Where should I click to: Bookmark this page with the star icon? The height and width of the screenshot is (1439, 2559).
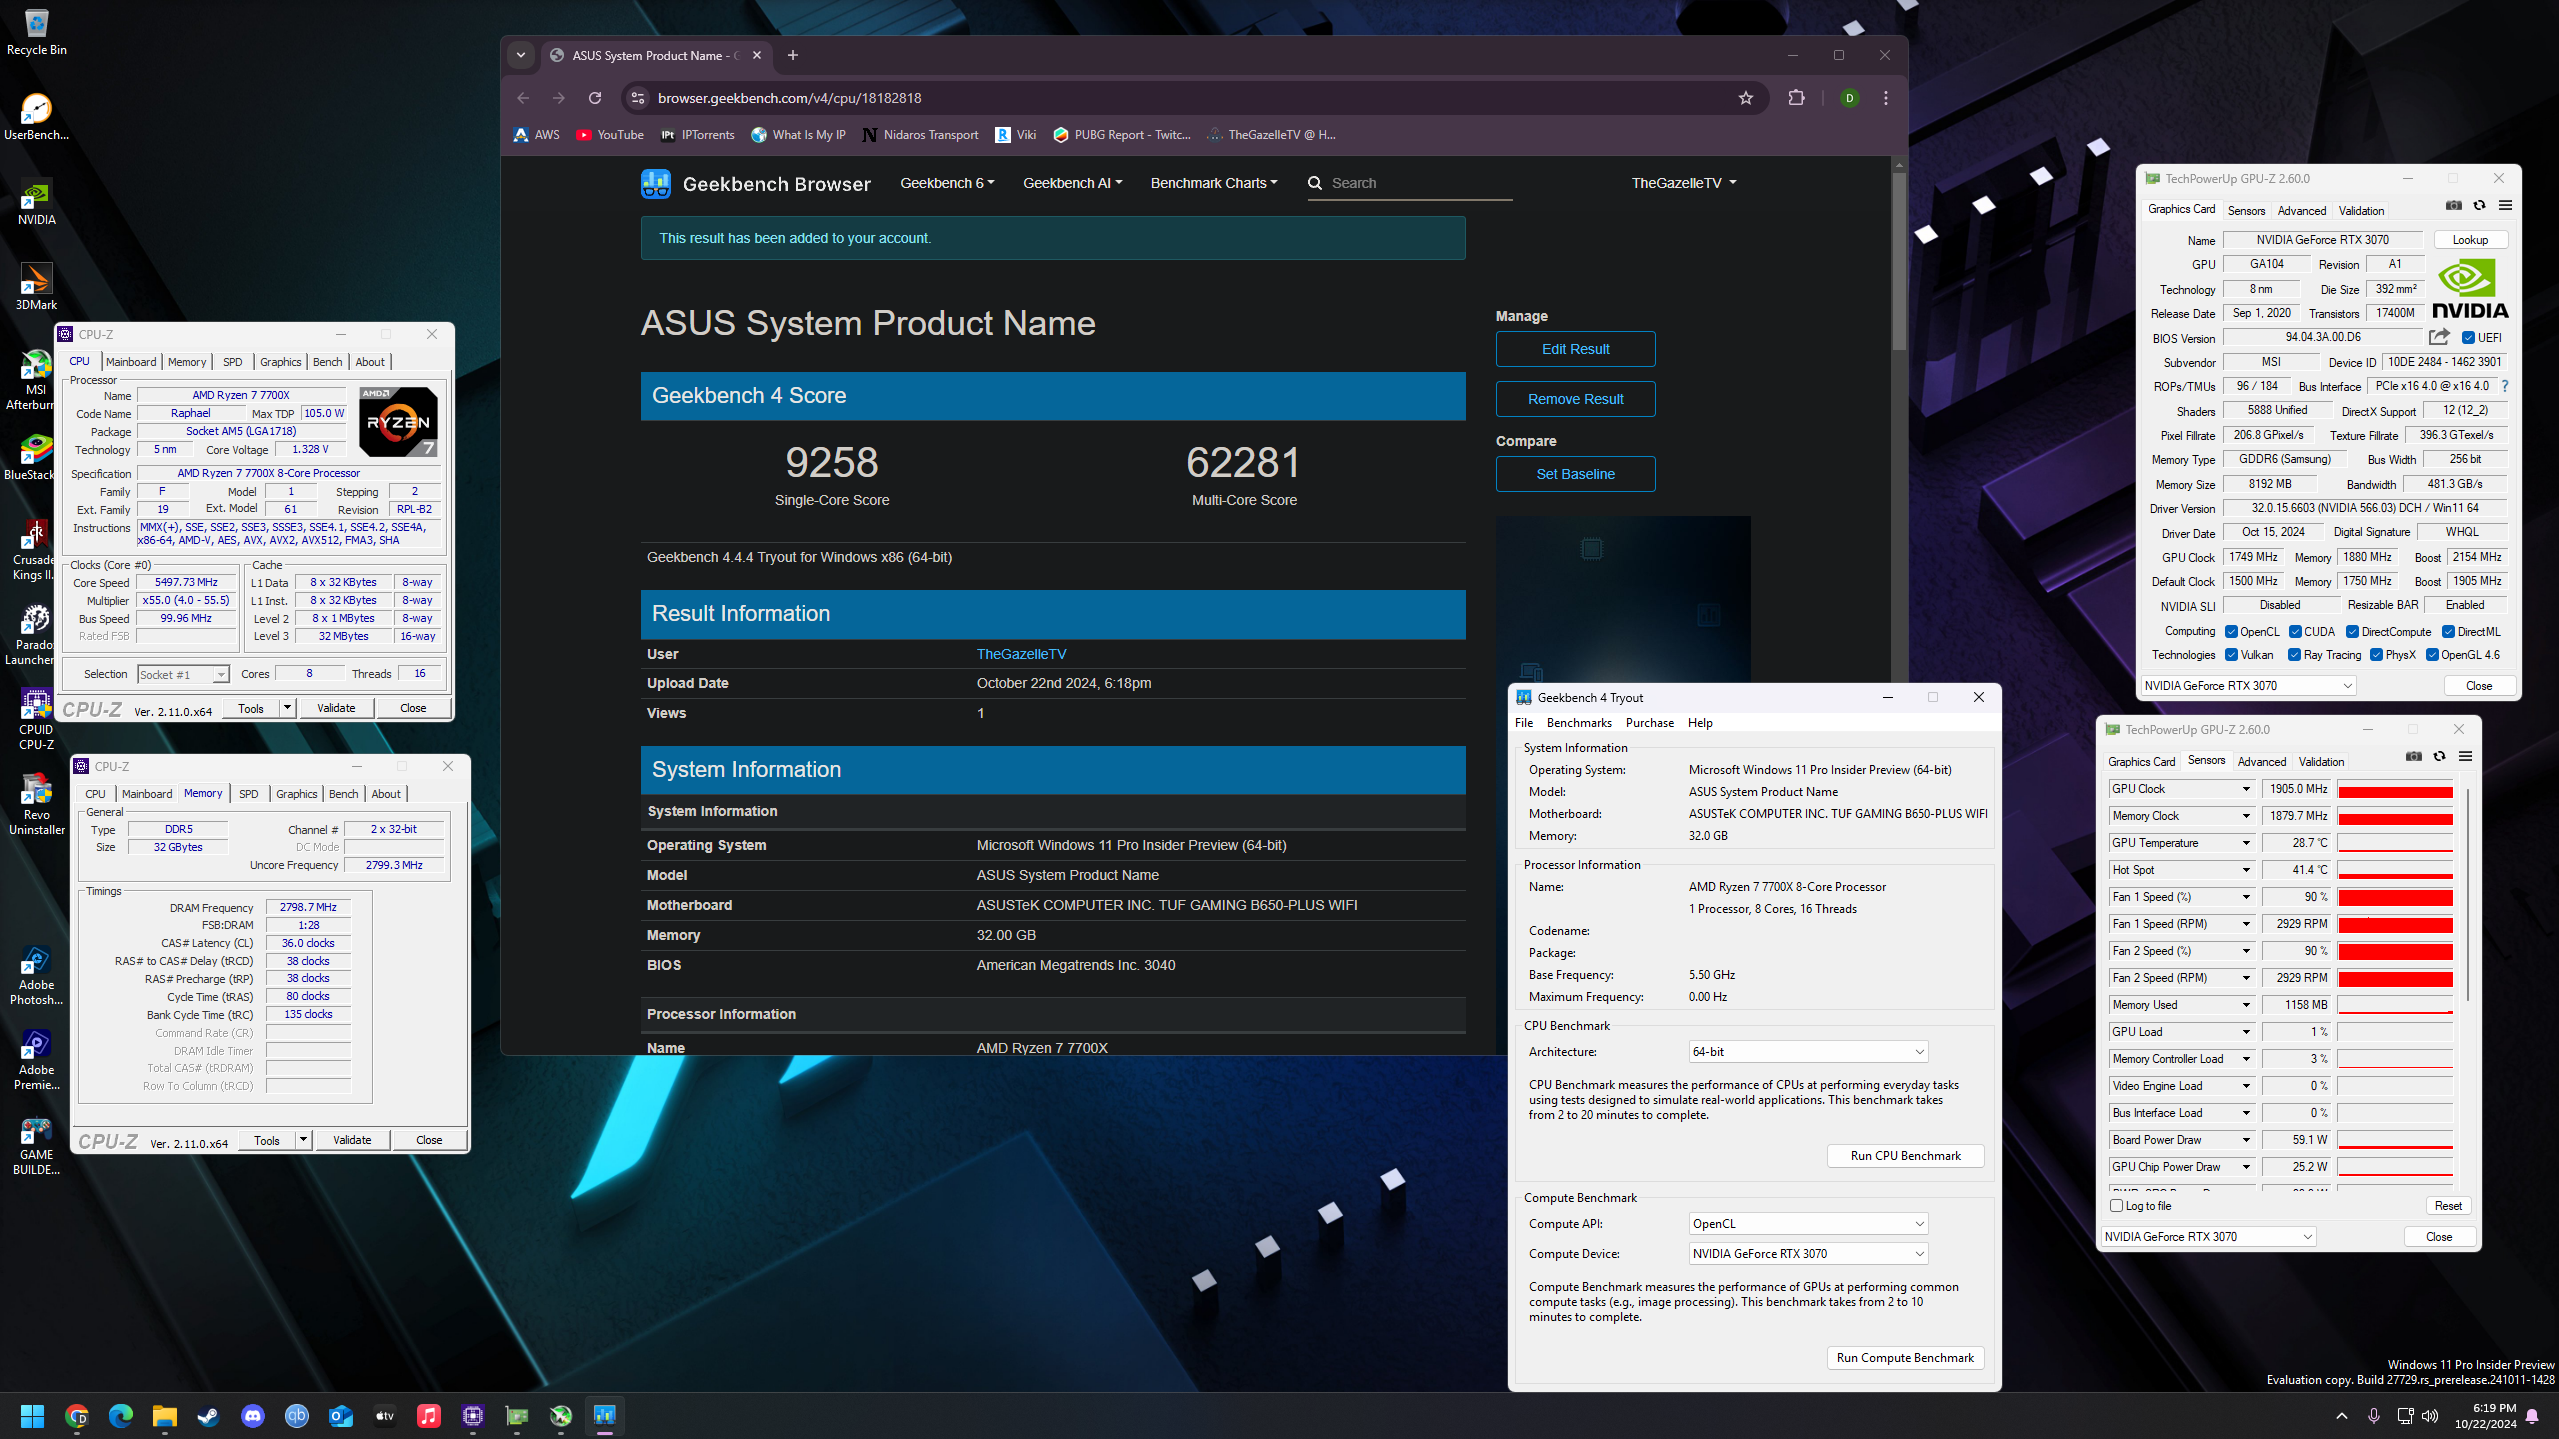(1745, 98)
